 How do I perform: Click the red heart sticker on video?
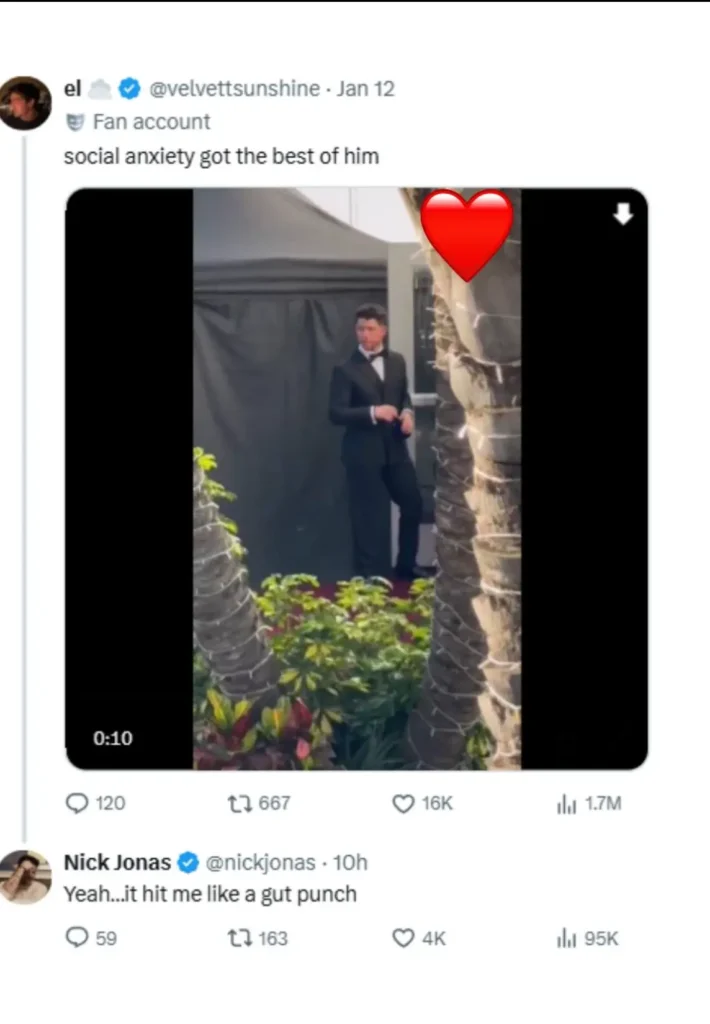coord(466,233)
